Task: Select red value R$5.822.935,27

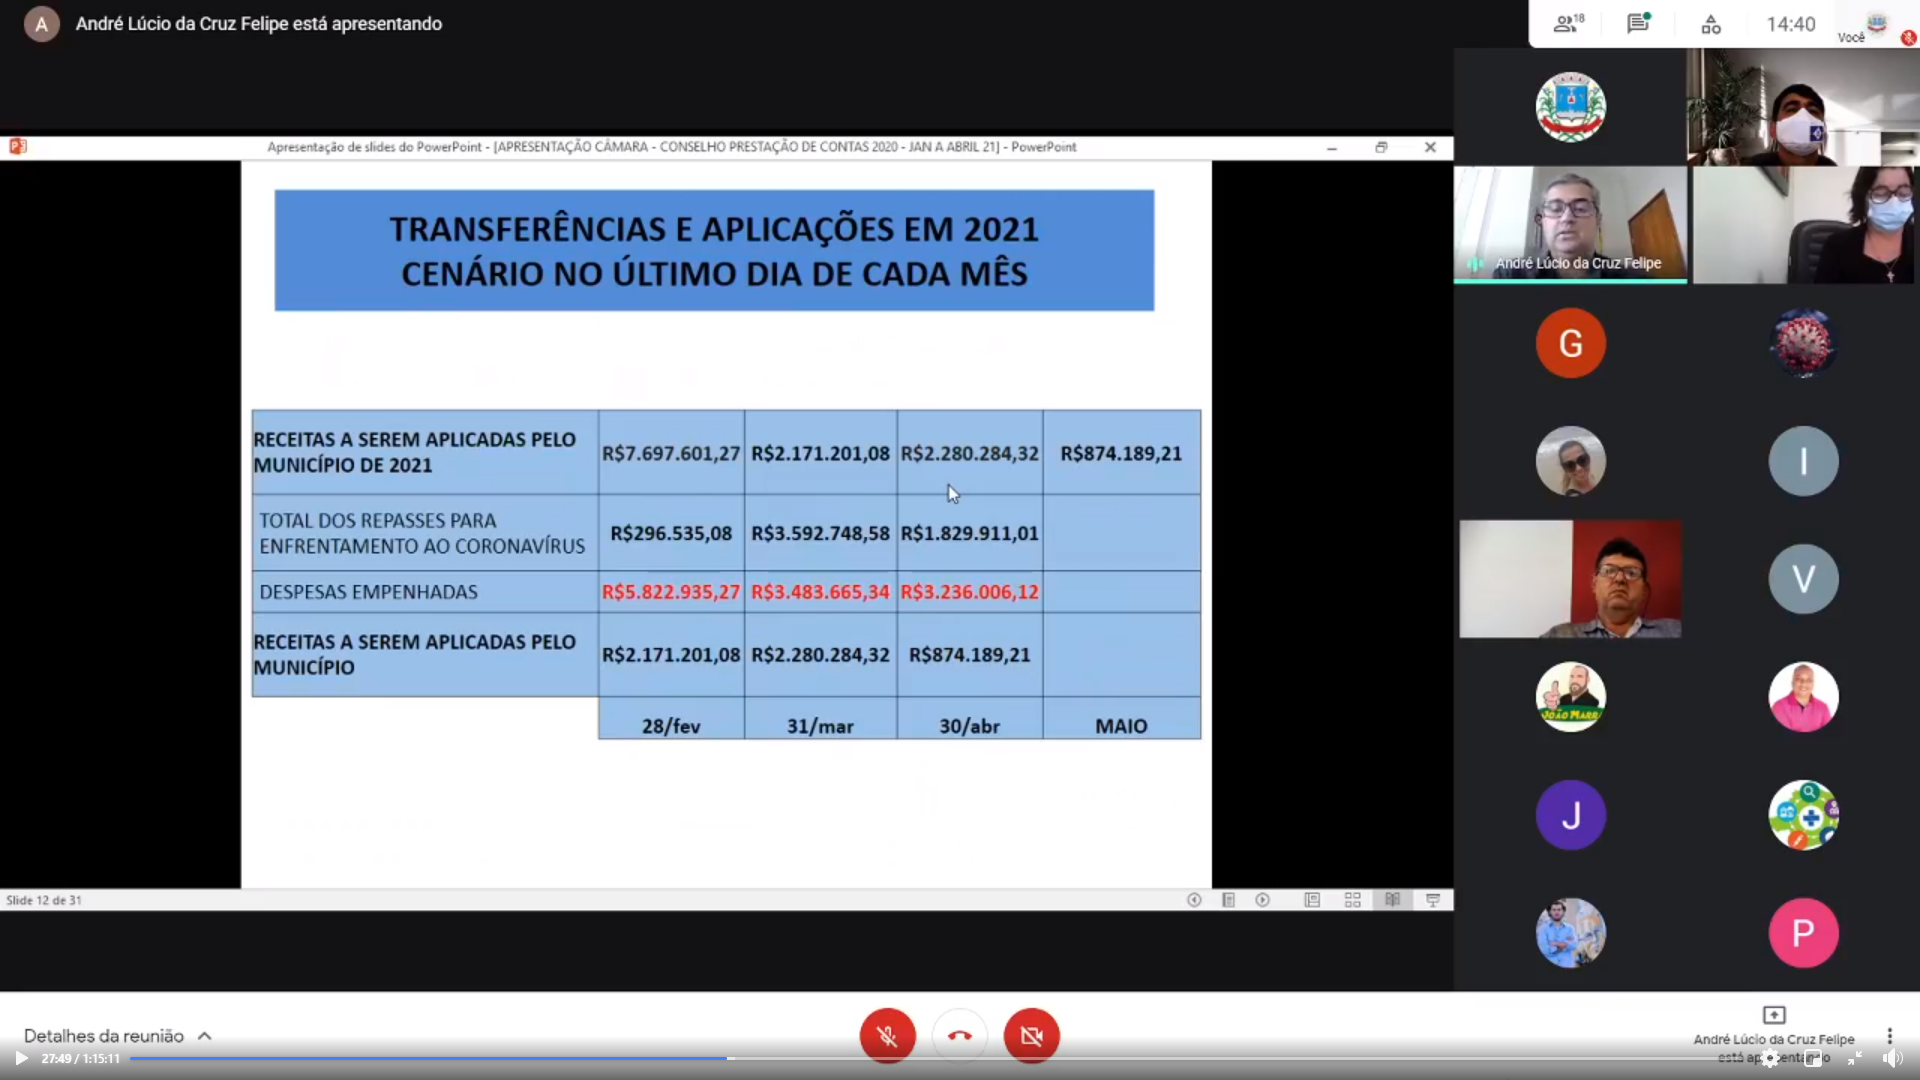Action: coord(671,592)
